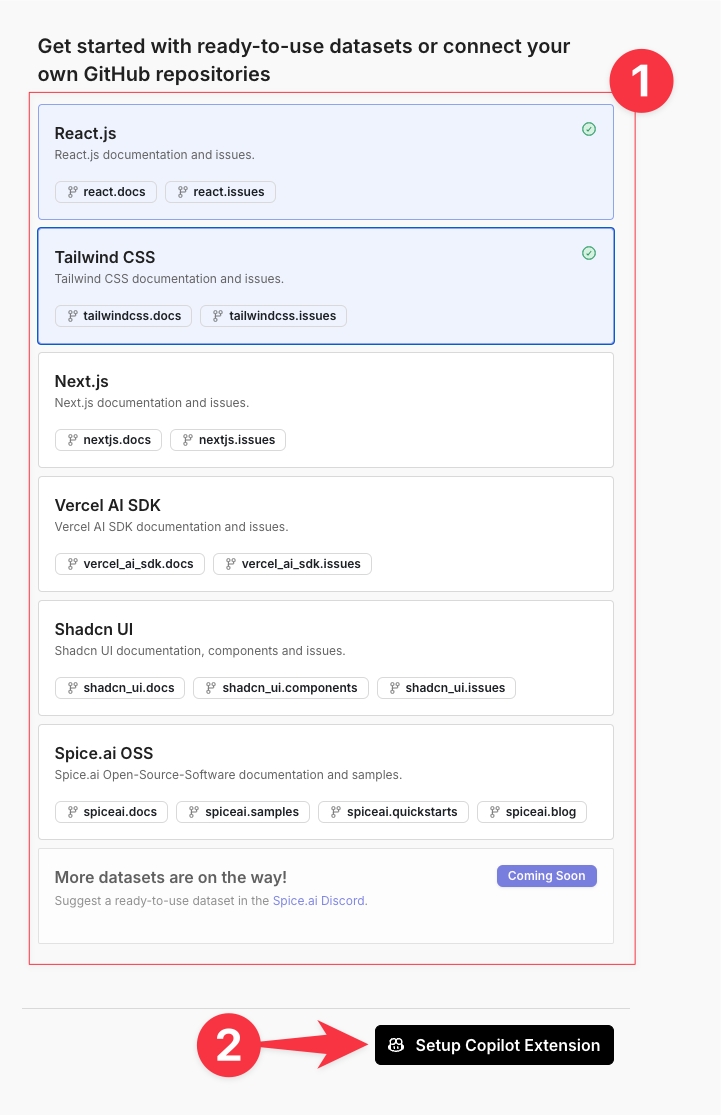Image resolution: width=721 pixels, height=1115 pixels.
Task: Click the Copilot icon on setup button
Action: (396, 1045)
